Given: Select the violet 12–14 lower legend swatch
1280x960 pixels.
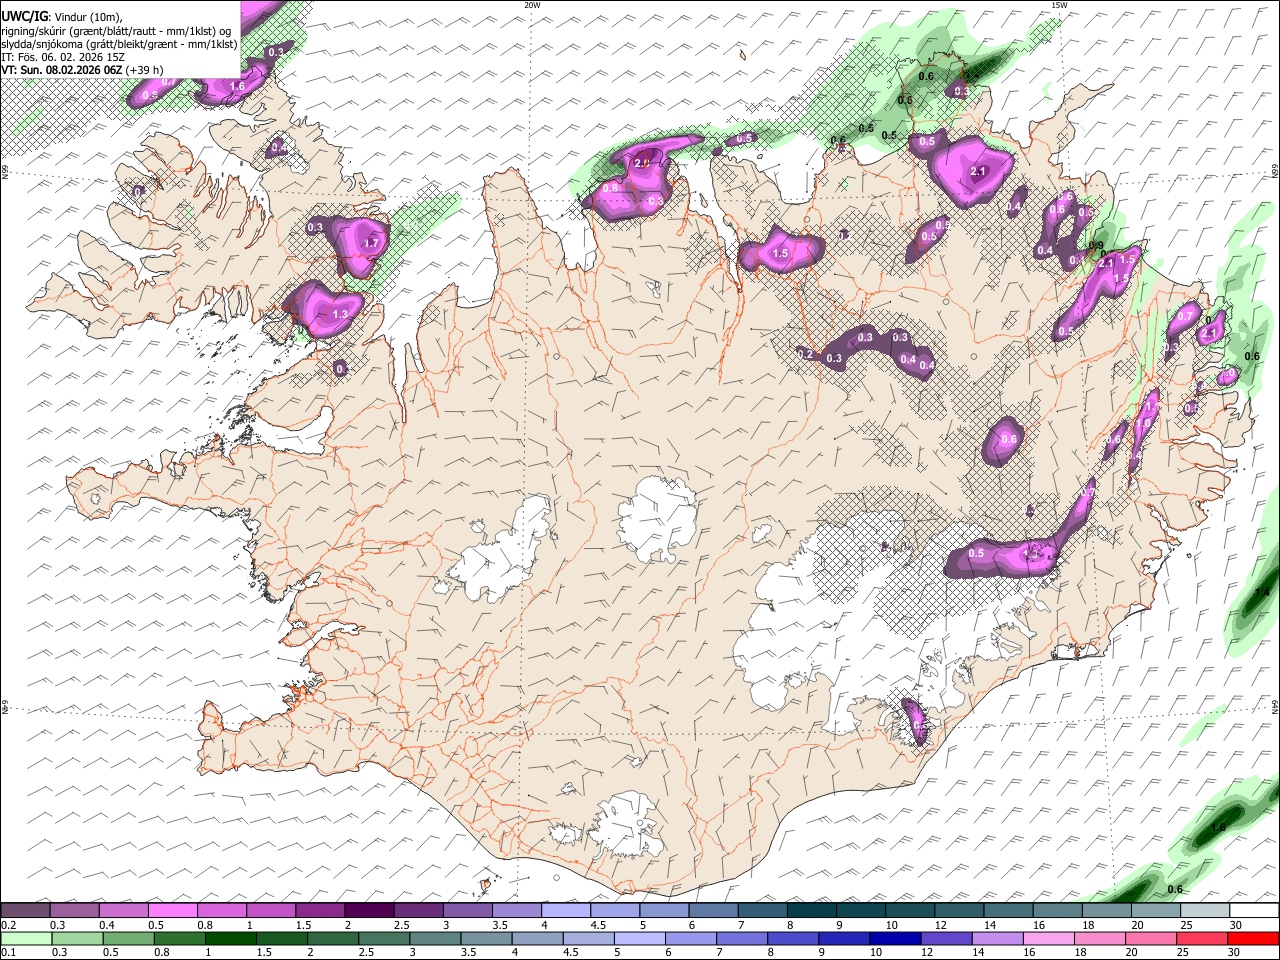Looking at the screenshot, I should click(945, 938).
